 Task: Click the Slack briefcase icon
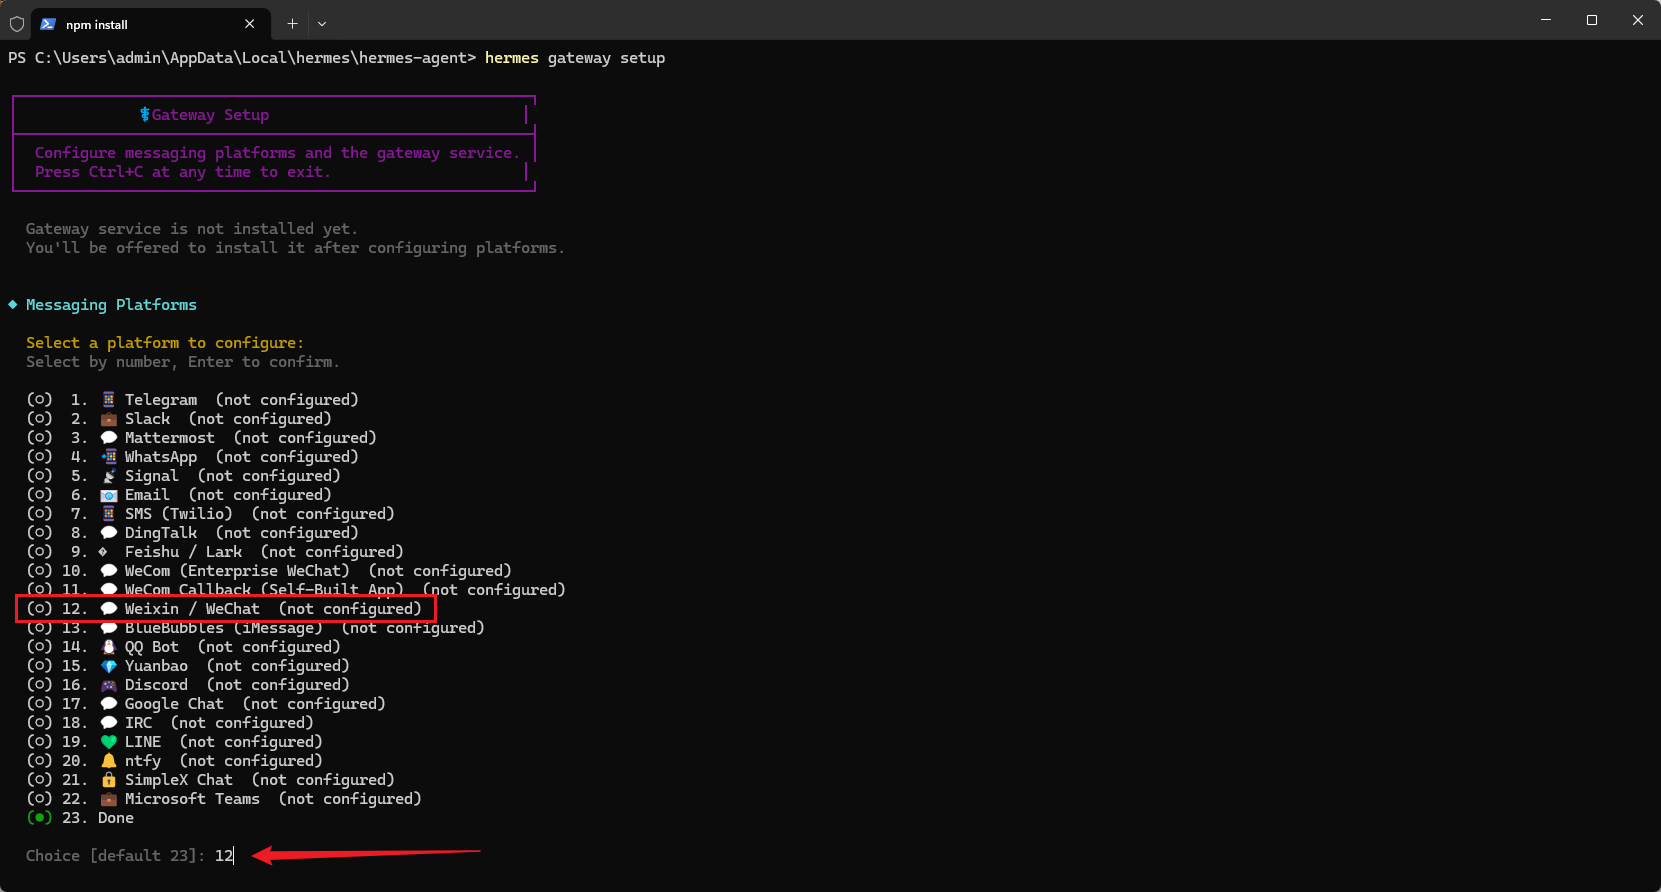[x=109, y=419]
